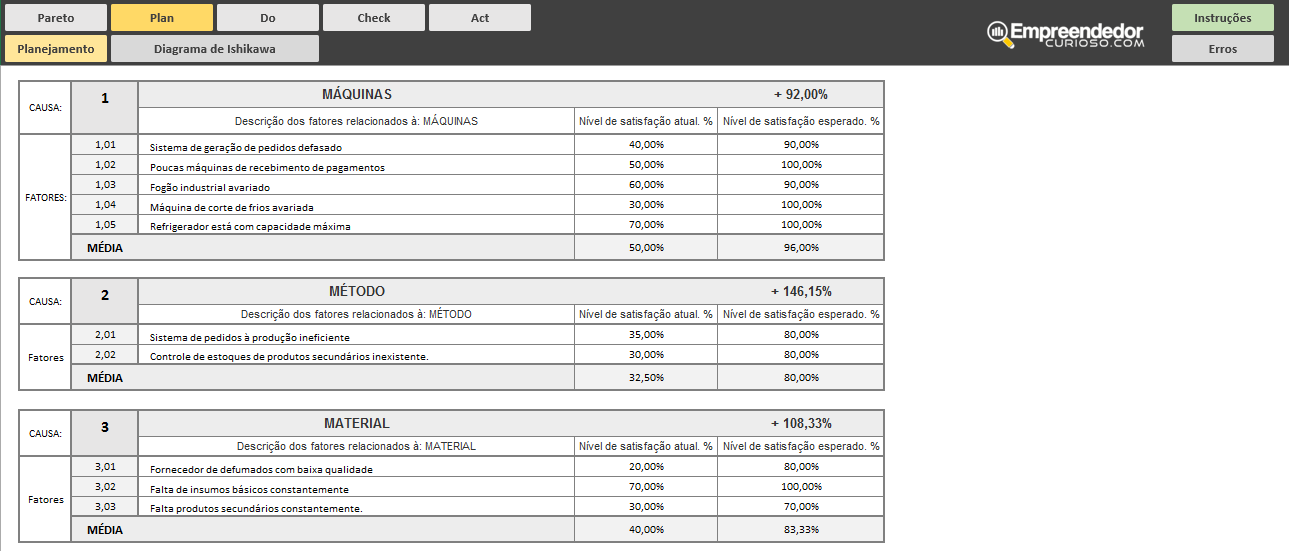1289x551 pixels.
Task: Click factor number 1,05
Action: [x=105, y=225]
